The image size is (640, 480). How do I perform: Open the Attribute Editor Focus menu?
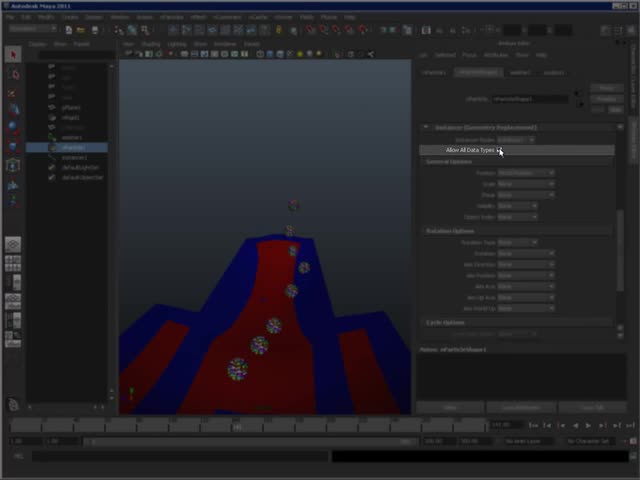point(469,55)
